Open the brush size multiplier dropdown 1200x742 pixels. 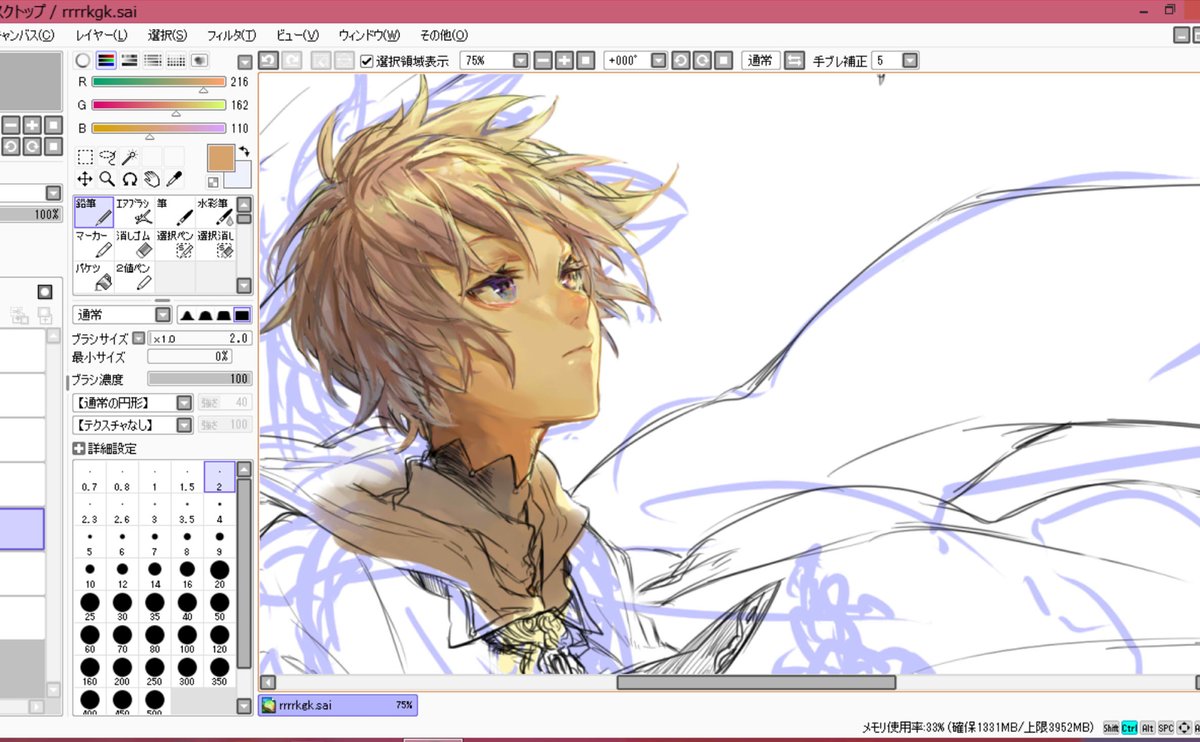click(x=139, y=338)
